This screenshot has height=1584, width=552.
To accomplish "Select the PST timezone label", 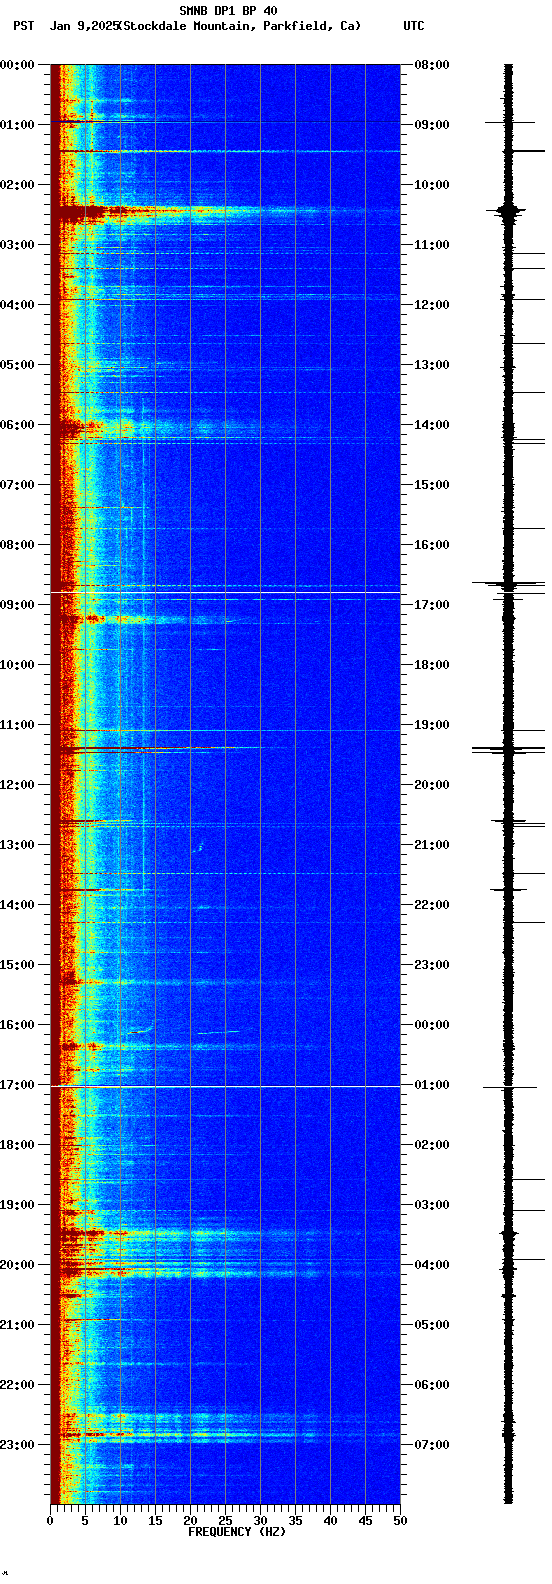I will click(23, 26).
